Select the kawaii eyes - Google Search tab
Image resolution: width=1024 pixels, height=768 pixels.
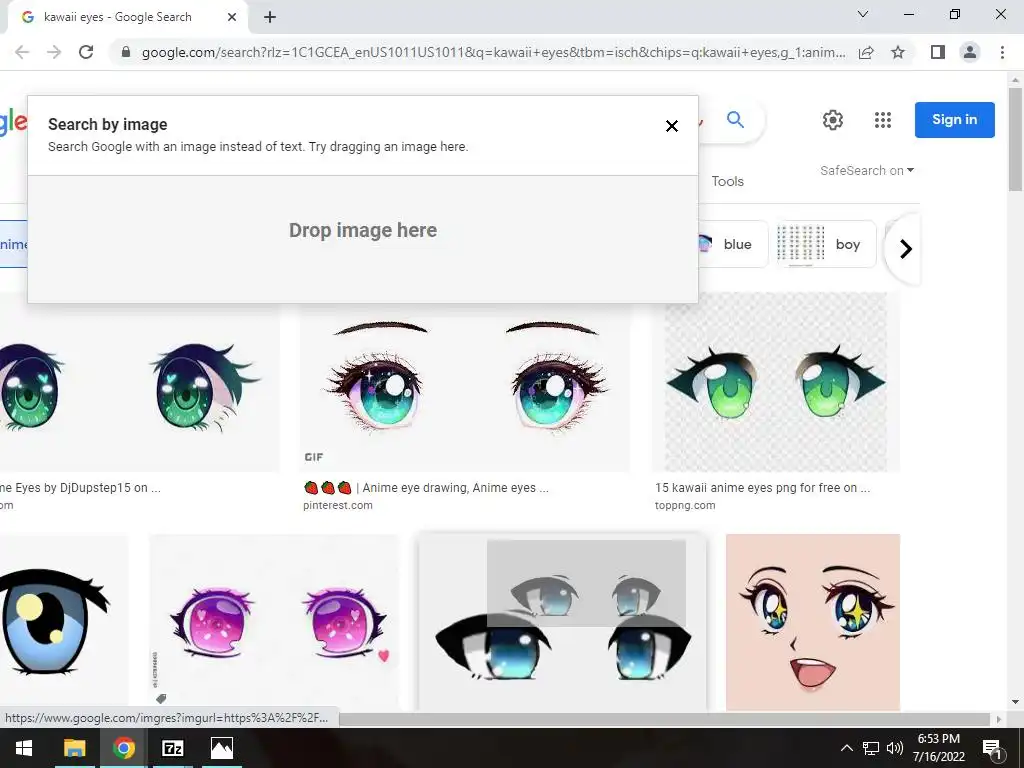(129, 17)
